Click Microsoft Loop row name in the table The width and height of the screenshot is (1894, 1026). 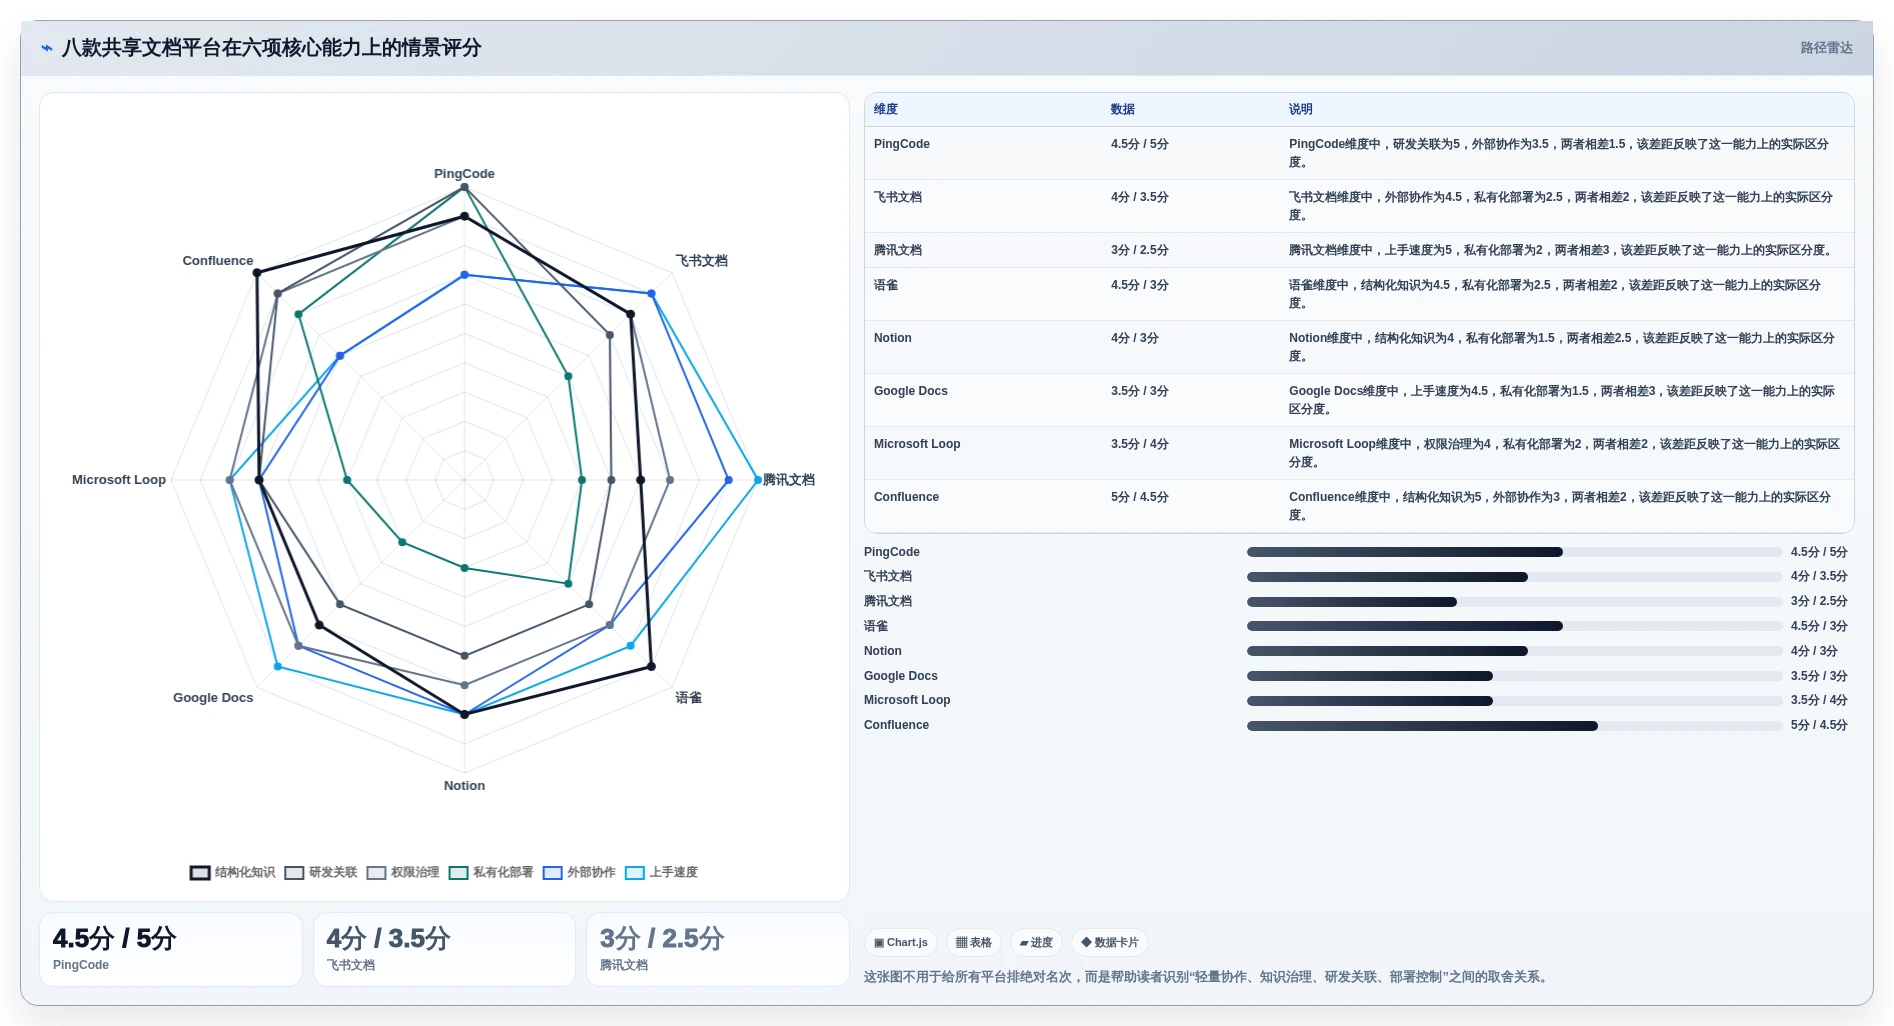917,444
